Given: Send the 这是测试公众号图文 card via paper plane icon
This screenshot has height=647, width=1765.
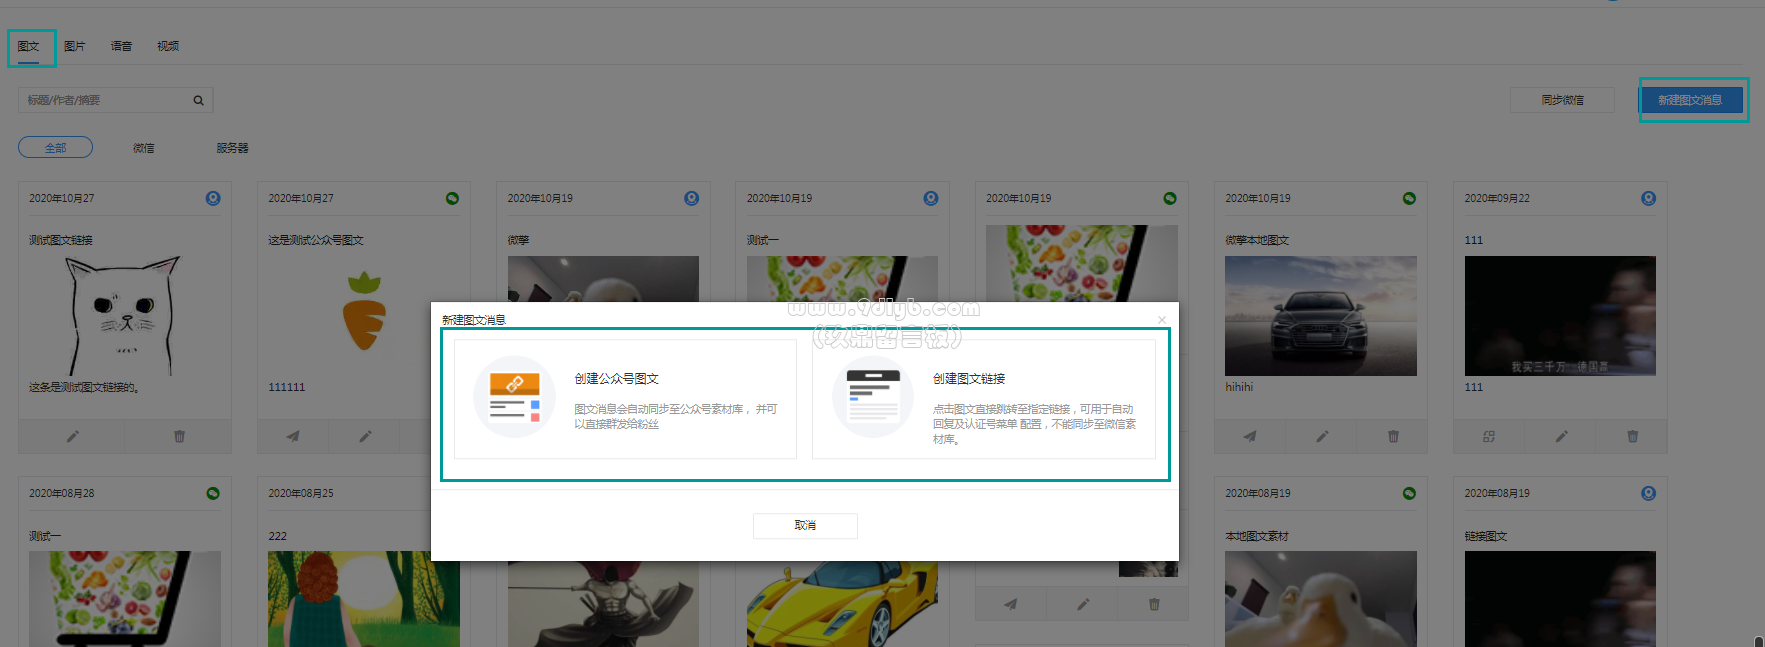Looking at the screenshot, I should (x=293, y=436).
